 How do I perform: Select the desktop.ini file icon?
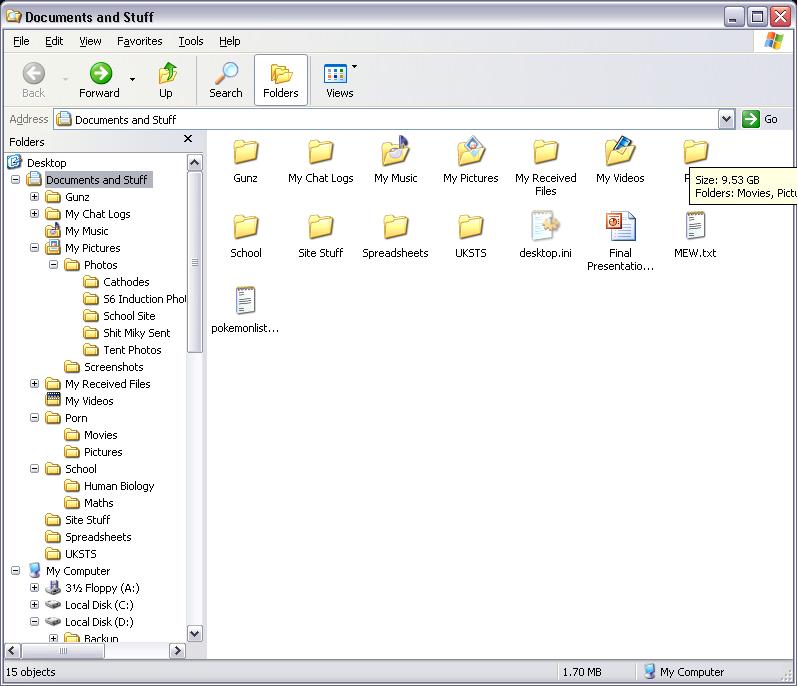[x=545, y=228]
